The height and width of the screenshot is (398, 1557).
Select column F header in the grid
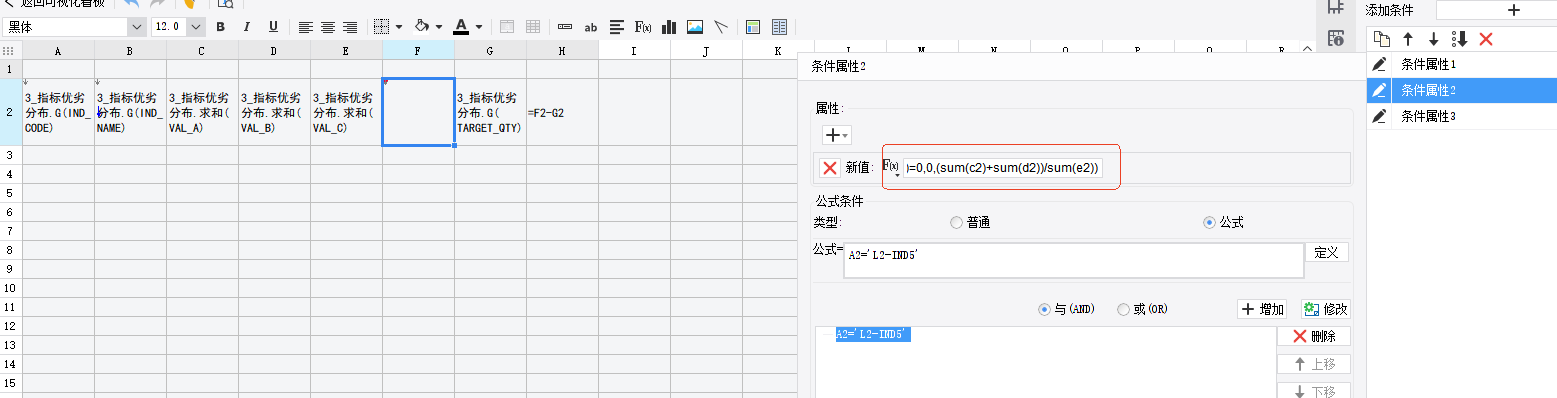tap(418, 50)
